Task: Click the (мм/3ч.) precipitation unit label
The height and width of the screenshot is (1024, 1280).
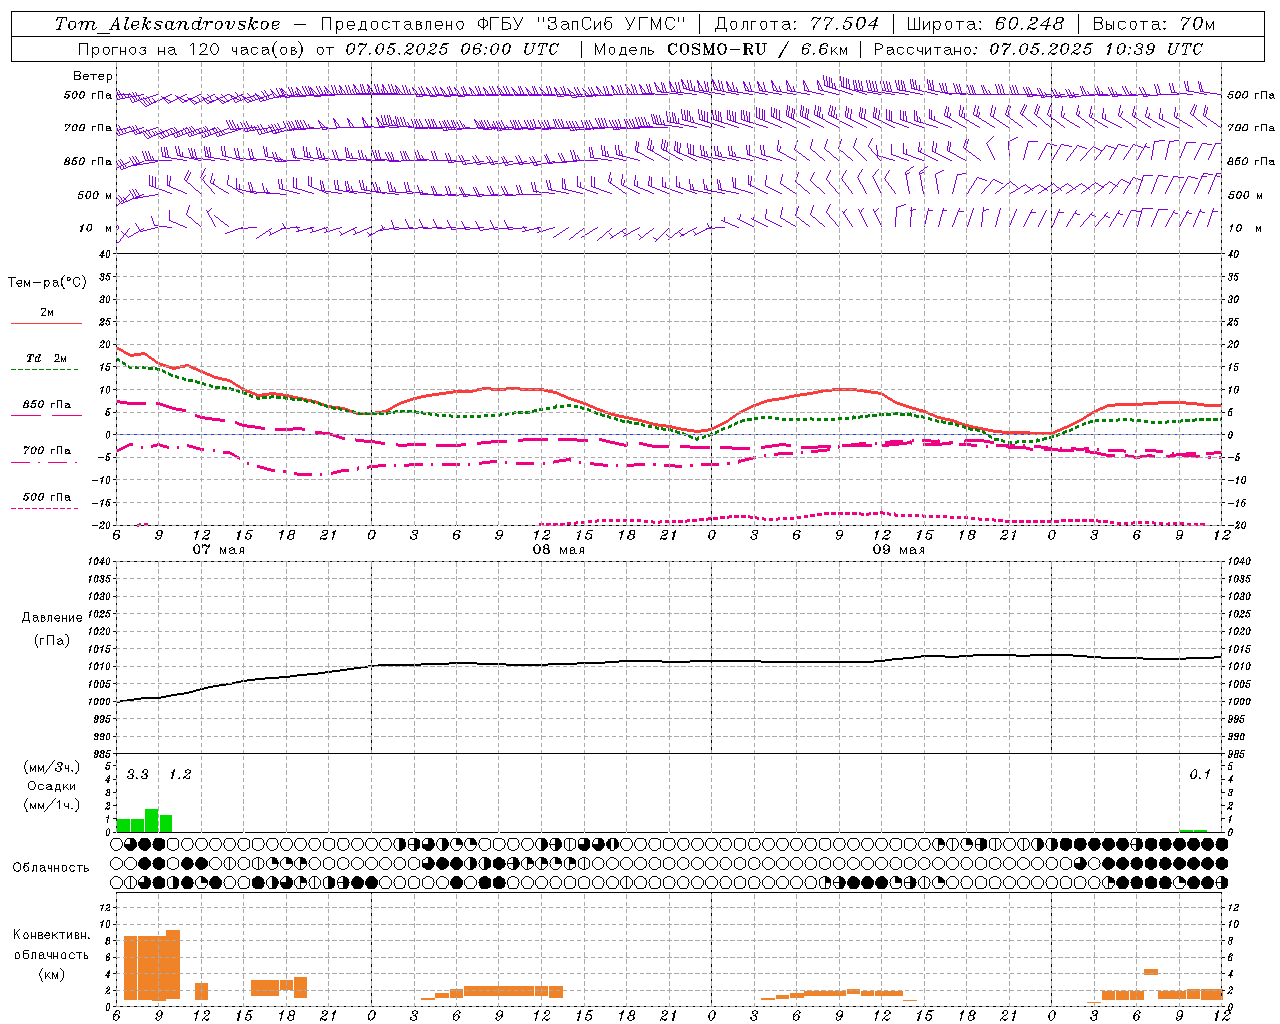Action: pos(52,767)
